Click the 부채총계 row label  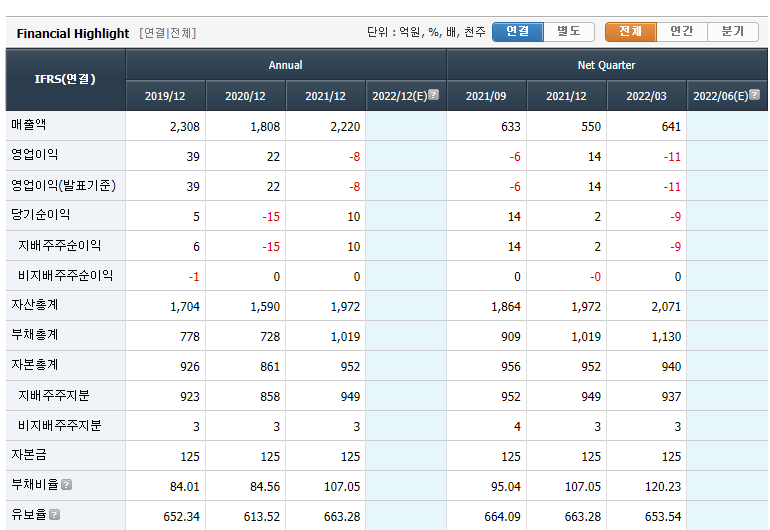pos(34,335)
